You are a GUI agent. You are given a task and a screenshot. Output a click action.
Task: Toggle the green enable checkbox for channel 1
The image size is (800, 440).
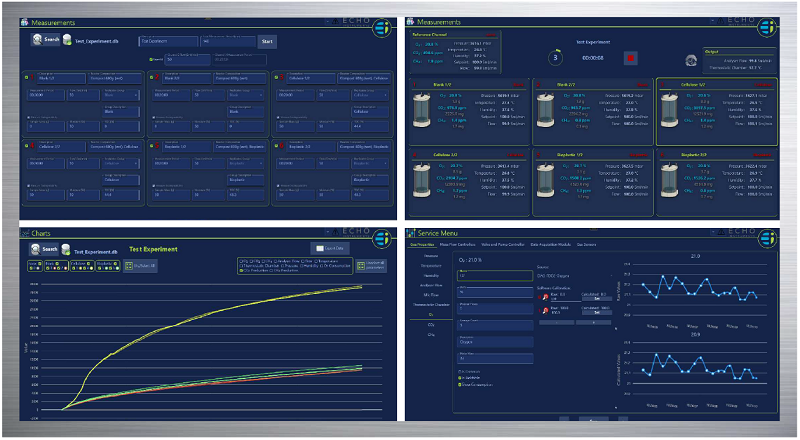click(x=27, y=77)
